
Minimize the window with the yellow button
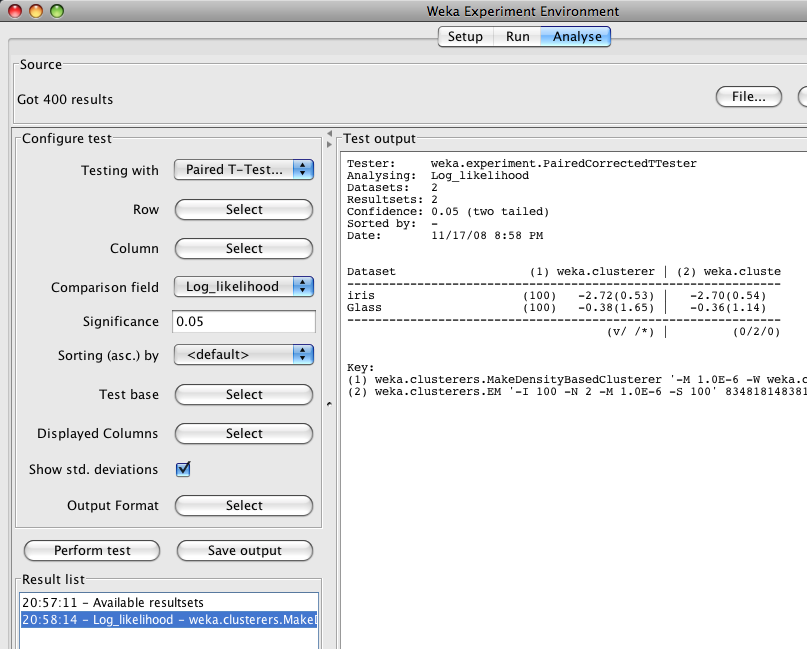click(x=36, y=11)
